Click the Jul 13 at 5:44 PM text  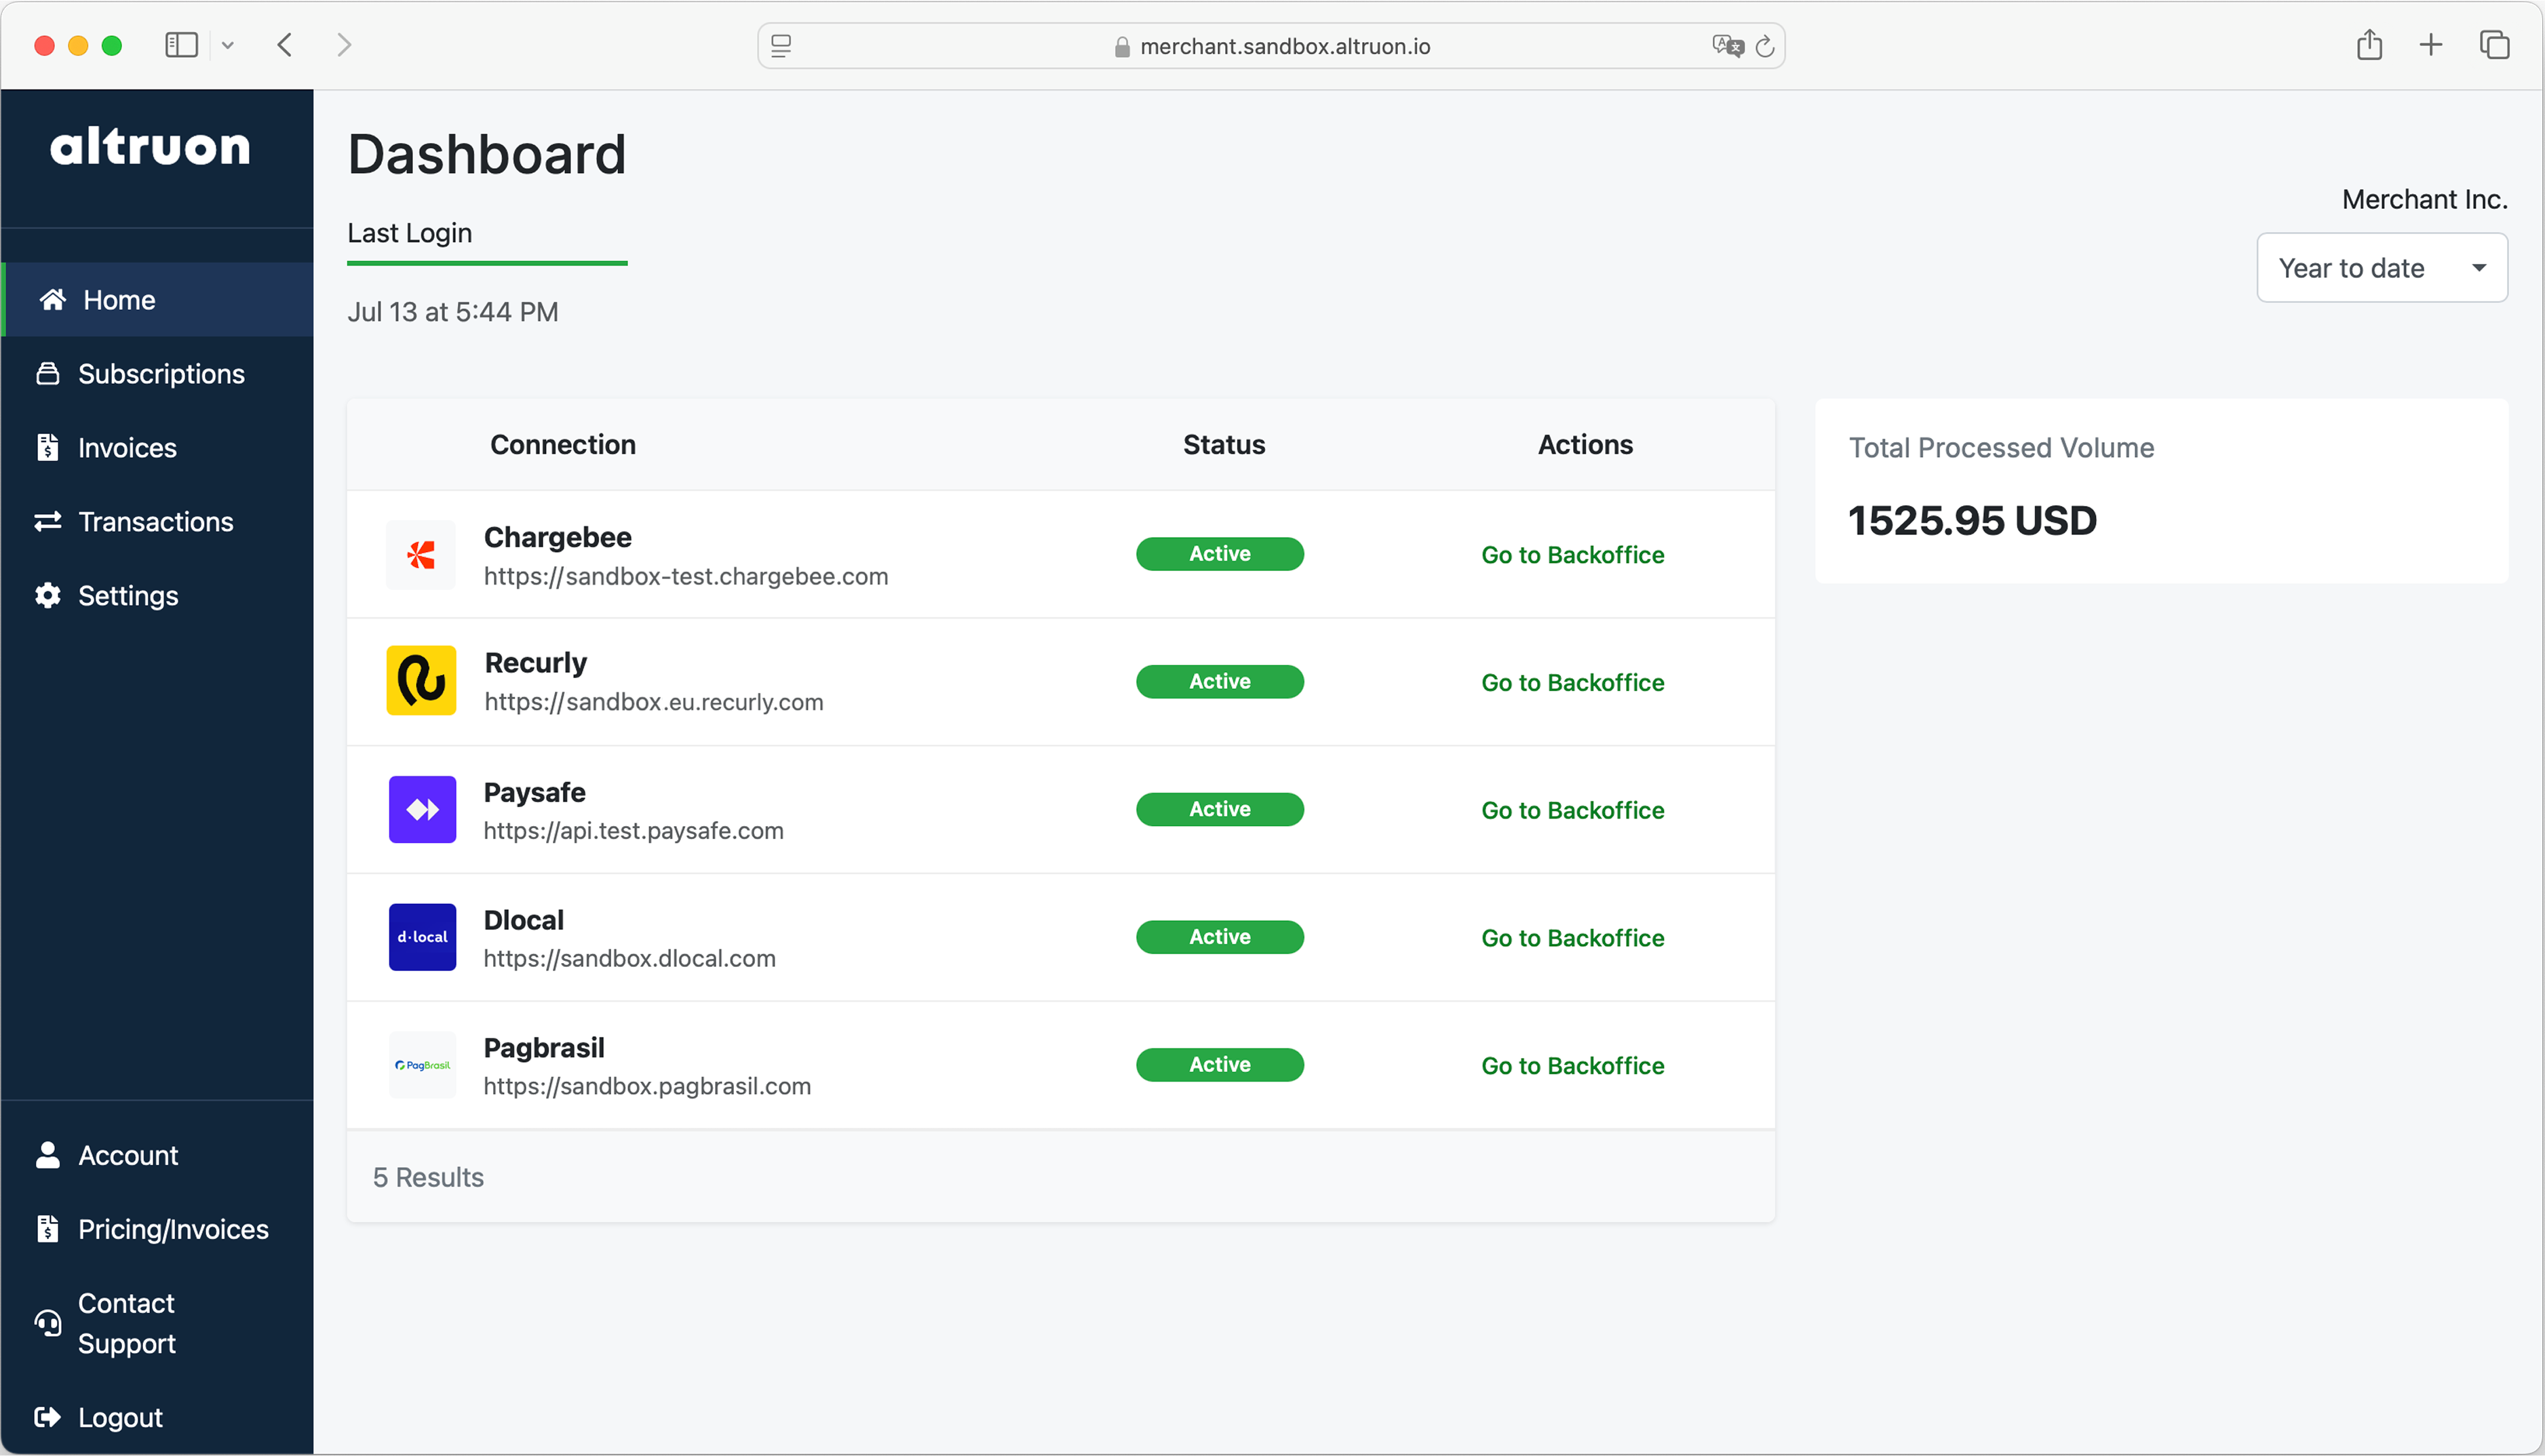452,312
